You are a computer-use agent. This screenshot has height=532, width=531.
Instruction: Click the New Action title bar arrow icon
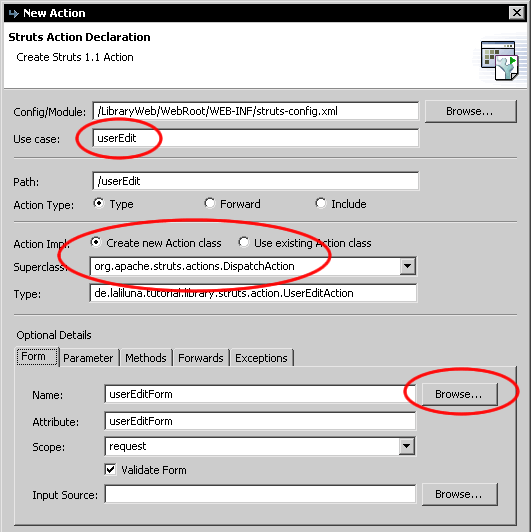(x=14, y=13)
